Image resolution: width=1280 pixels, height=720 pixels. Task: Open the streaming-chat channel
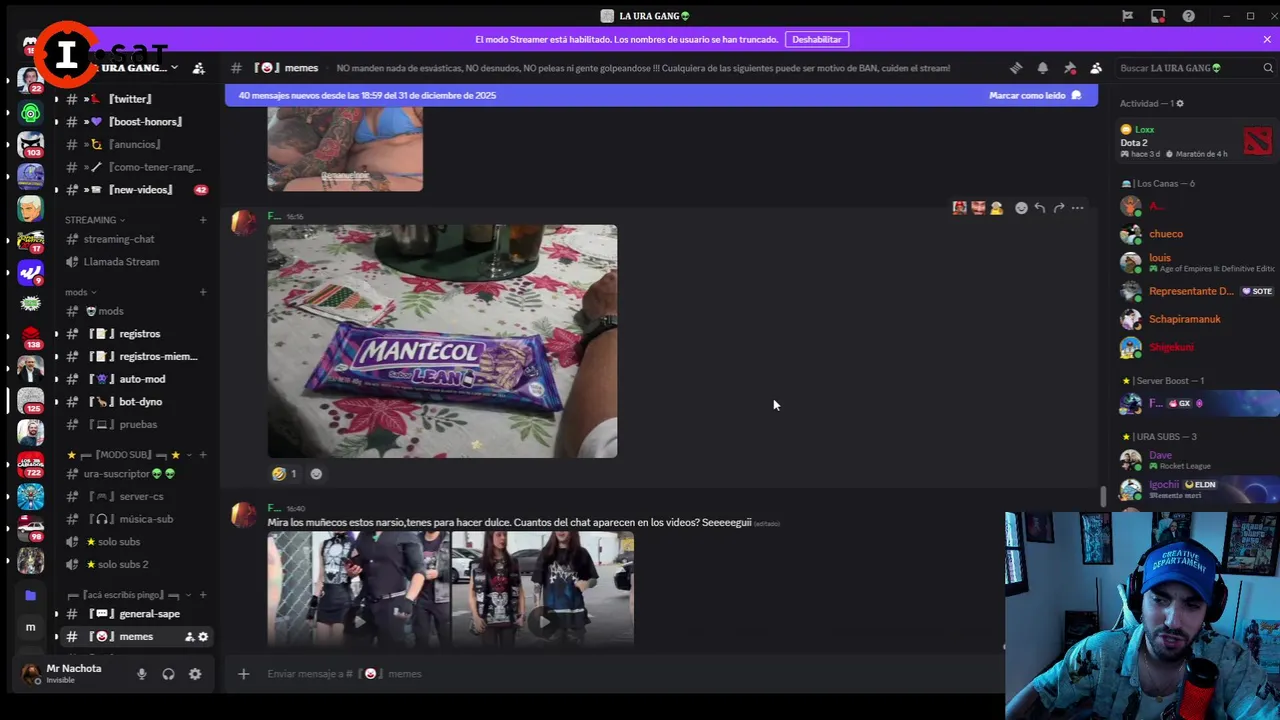pos(135,239)
